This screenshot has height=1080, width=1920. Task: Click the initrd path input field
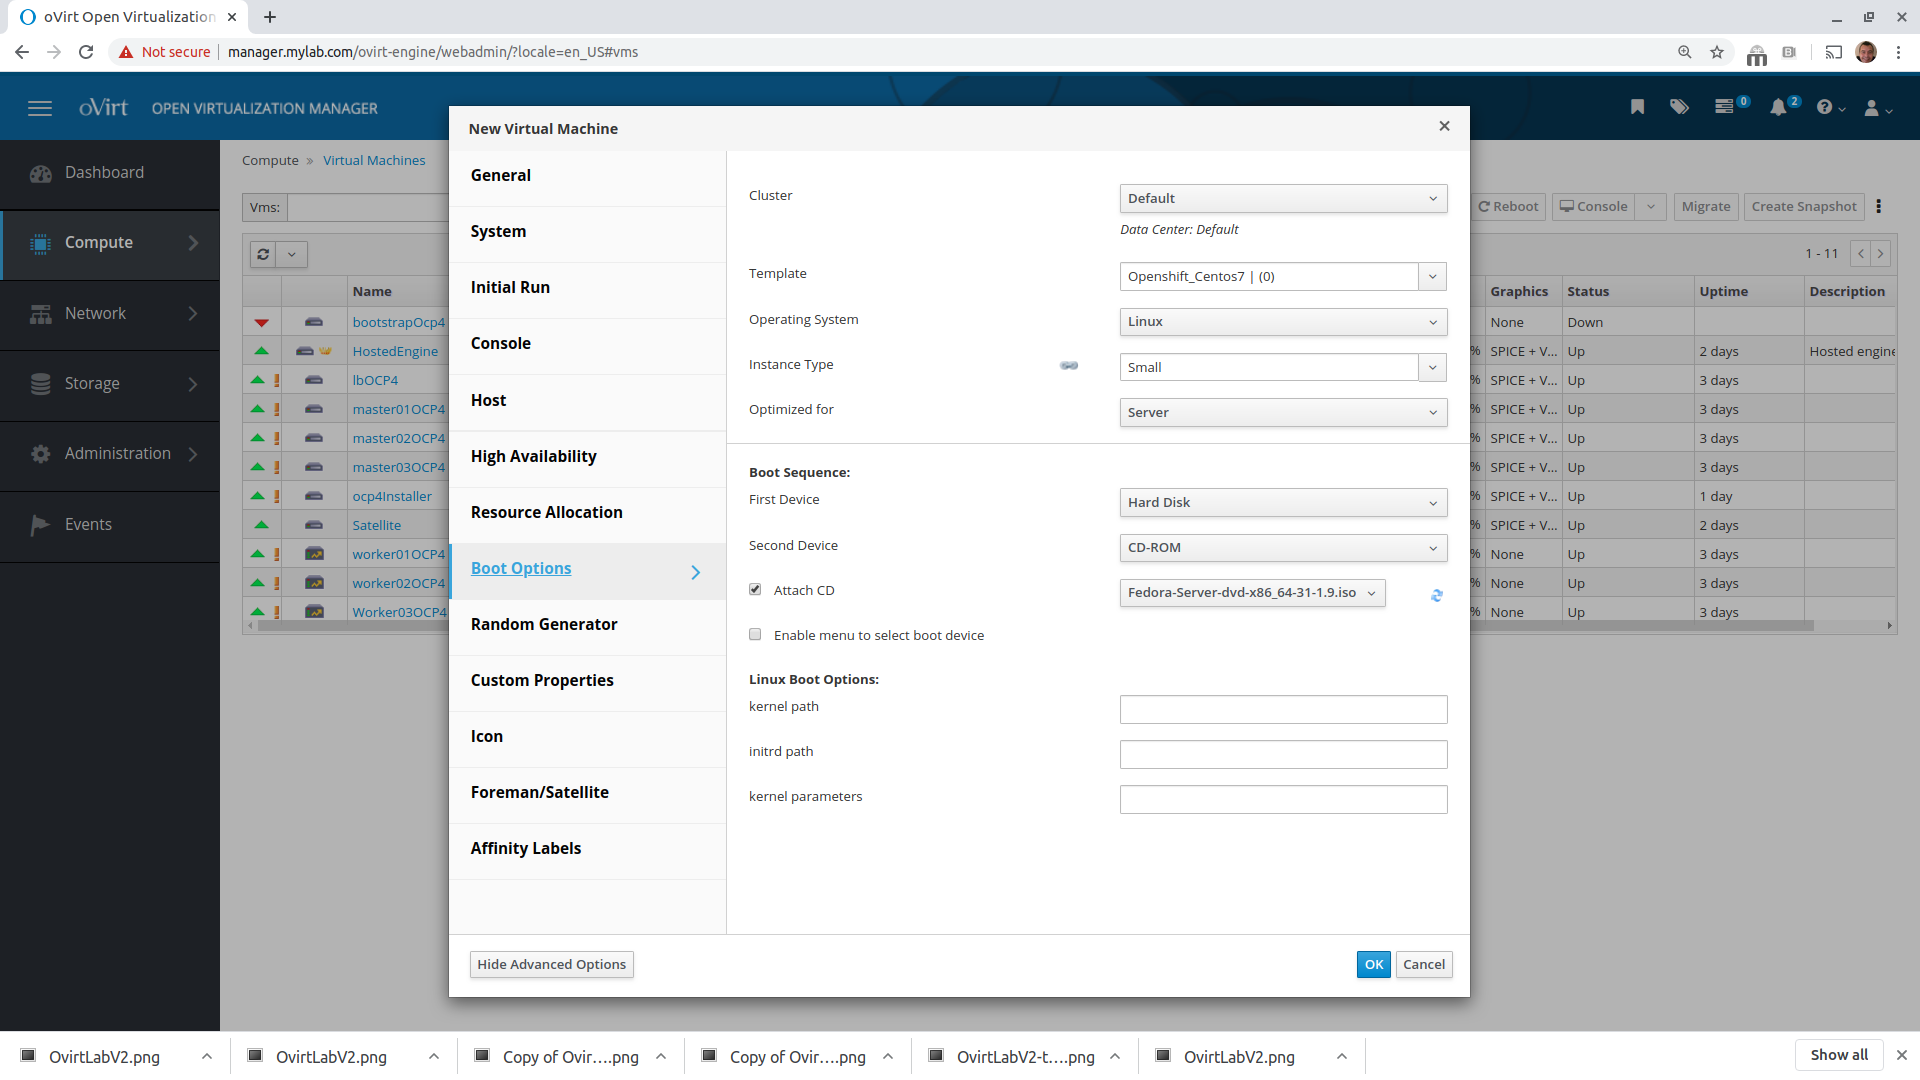point(1283,754)
